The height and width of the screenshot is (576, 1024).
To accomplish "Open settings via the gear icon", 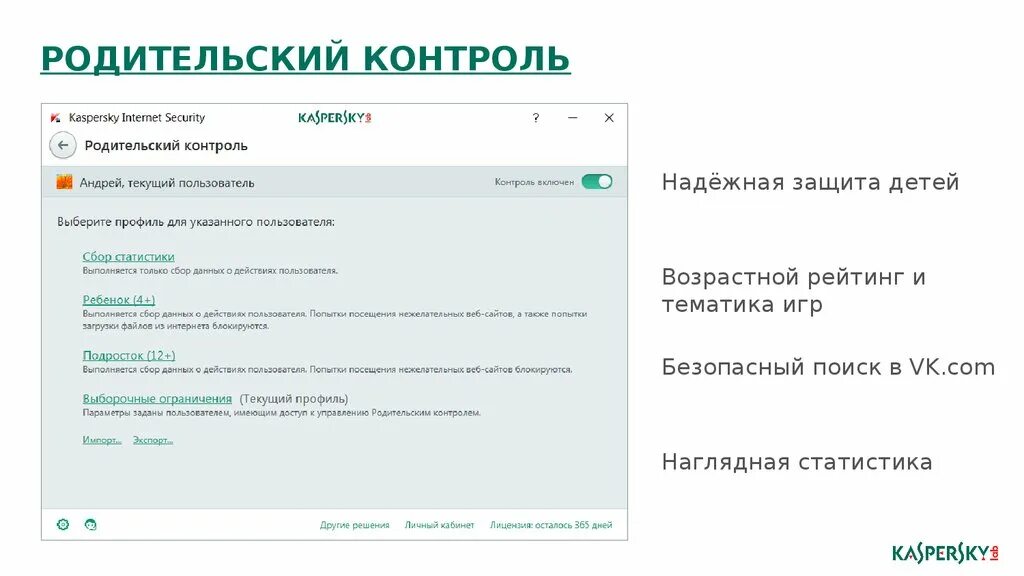I will [x=63, y=524].
